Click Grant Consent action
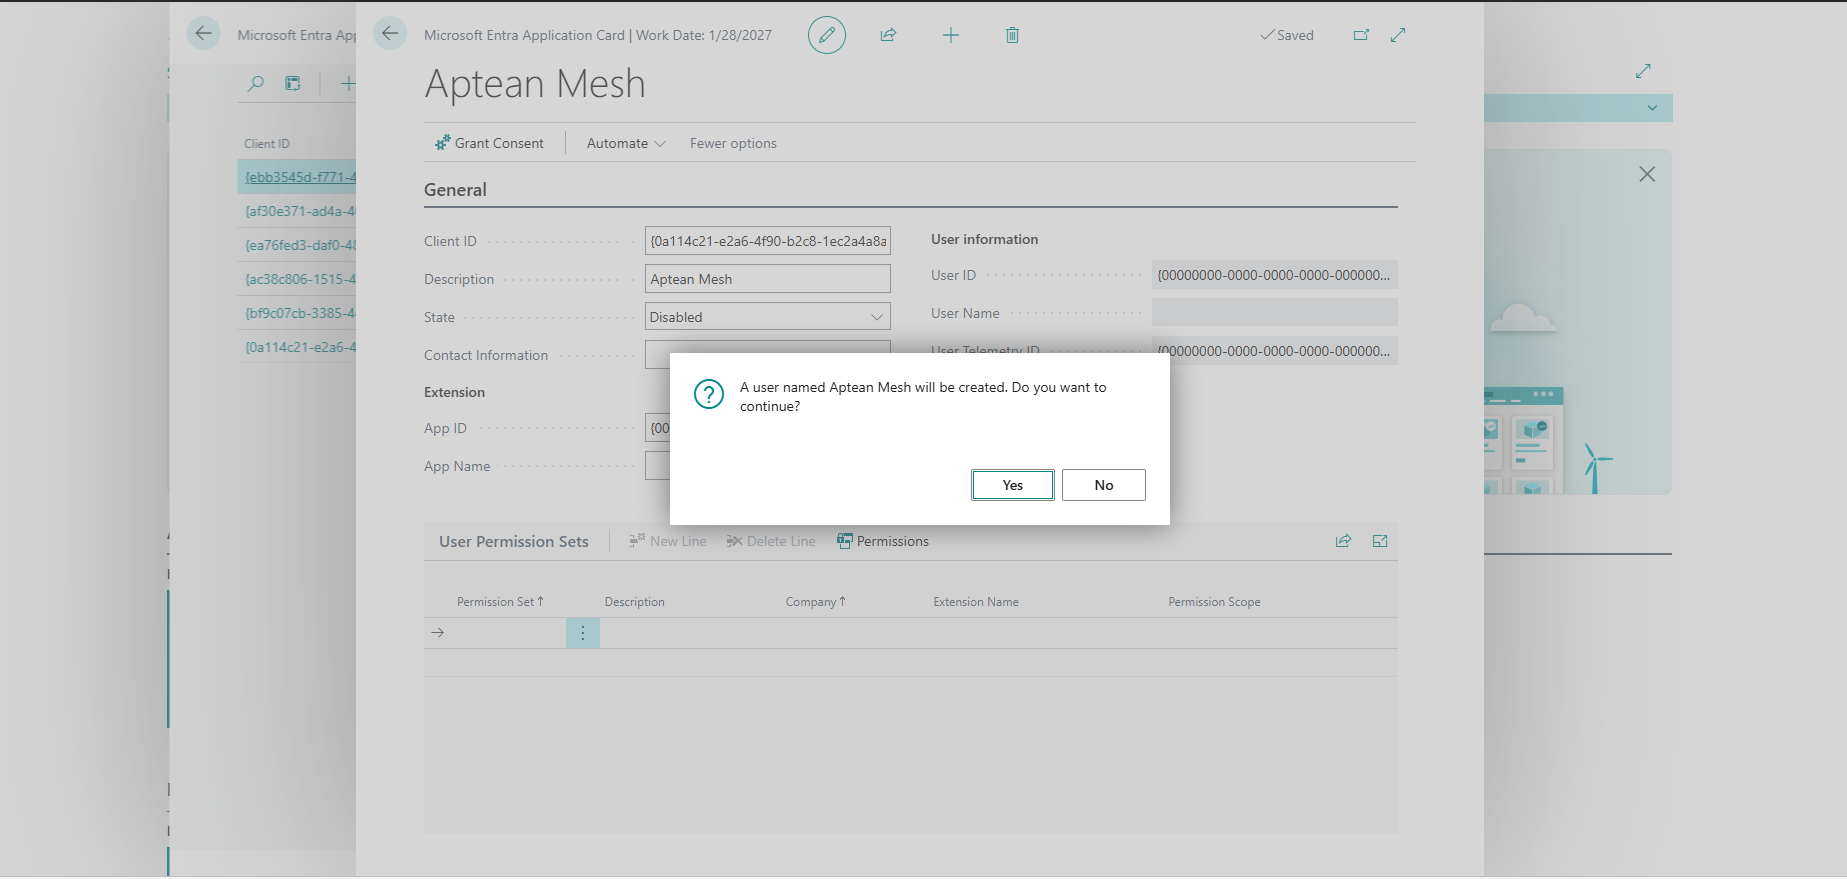 (x=489, y=143)
